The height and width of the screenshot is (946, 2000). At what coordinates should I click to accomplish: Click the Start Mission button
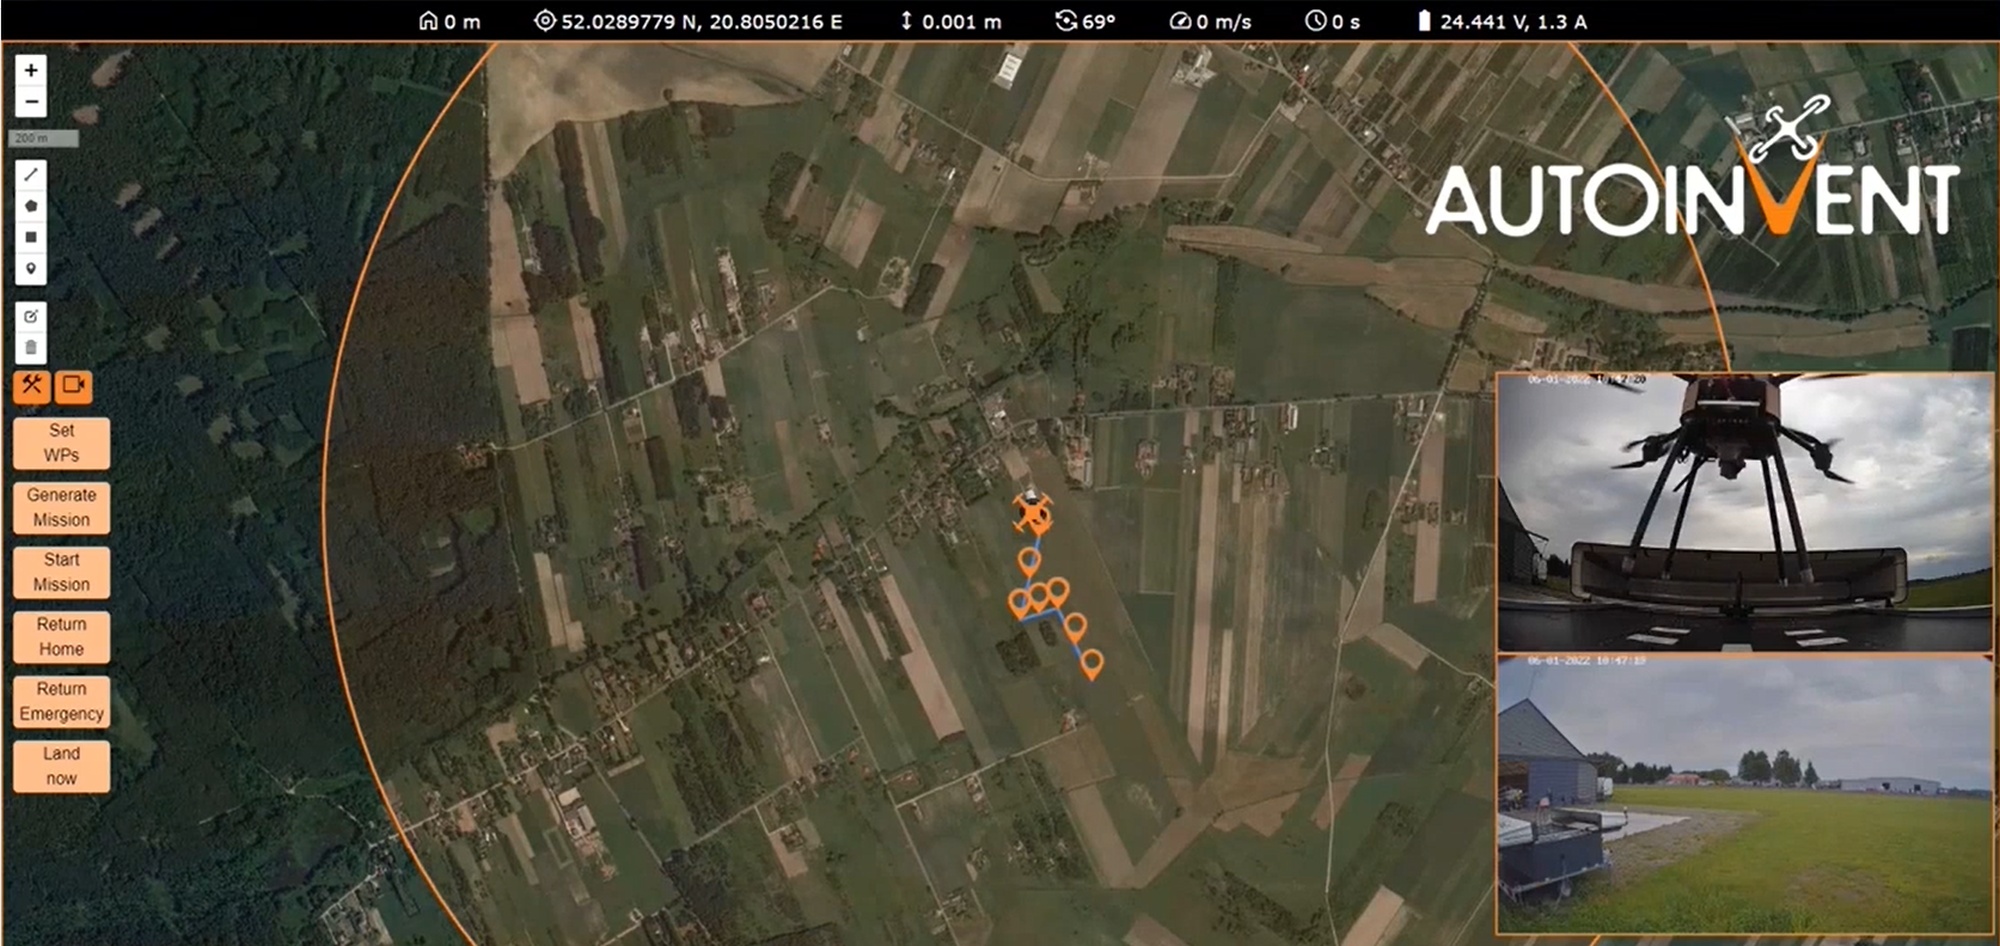61,572
